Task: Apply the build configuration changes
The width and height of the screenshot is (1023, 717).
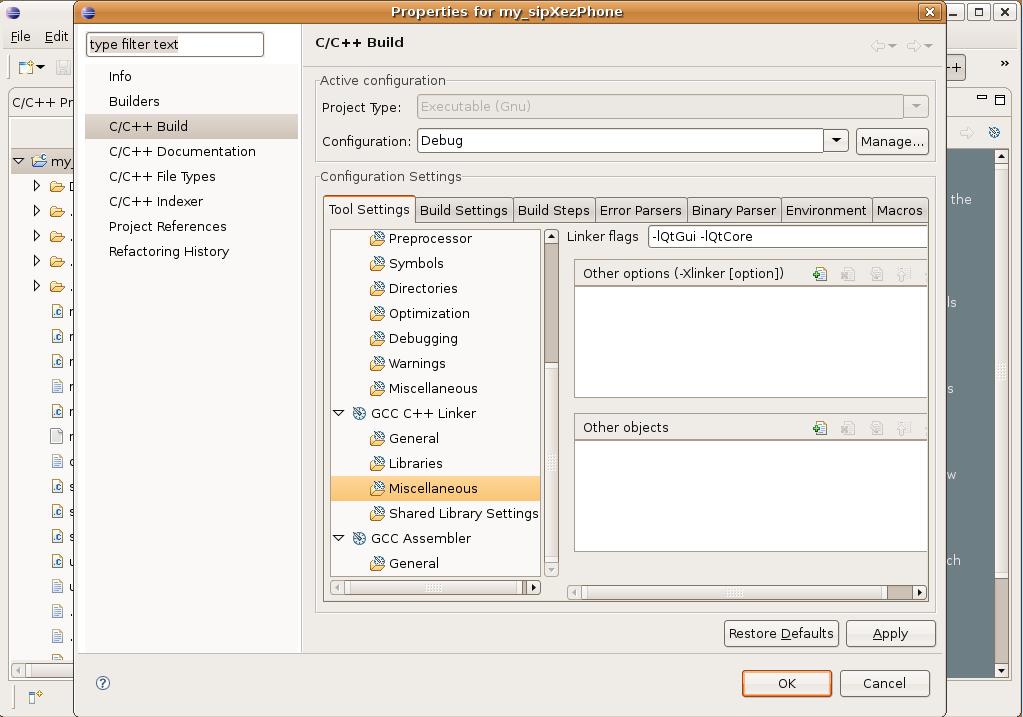Action: [891, 633]
